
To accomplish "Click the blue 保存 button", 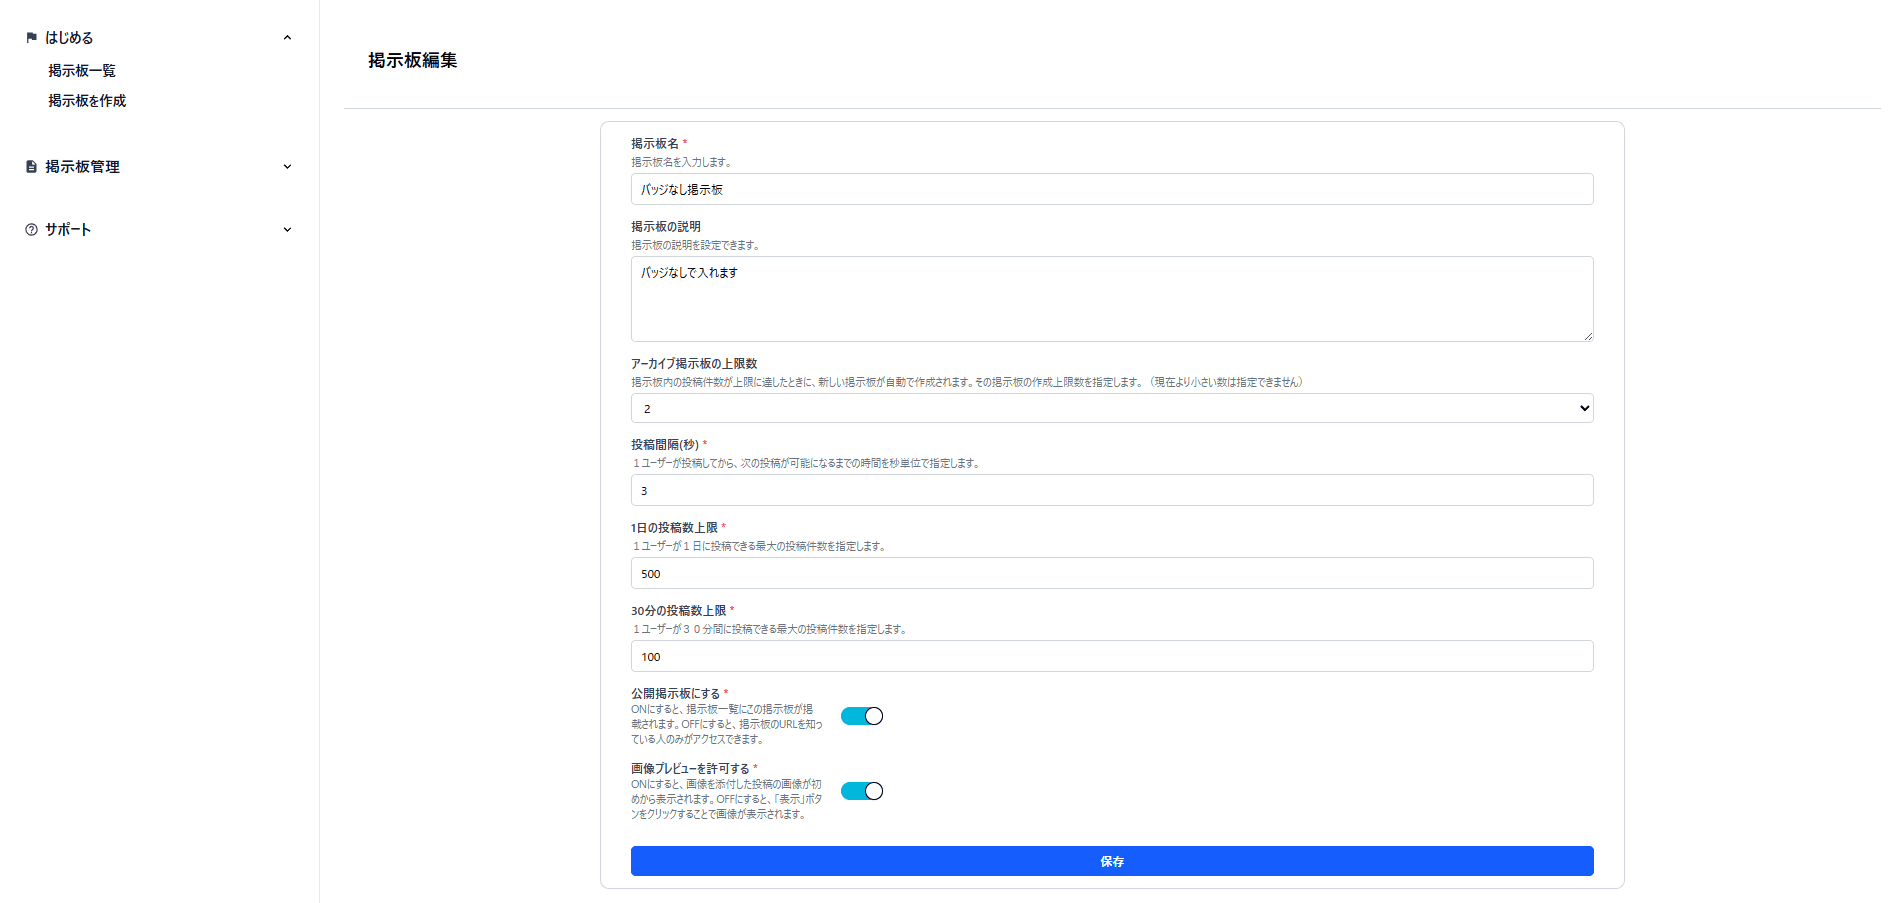I will click(1111, 861).
